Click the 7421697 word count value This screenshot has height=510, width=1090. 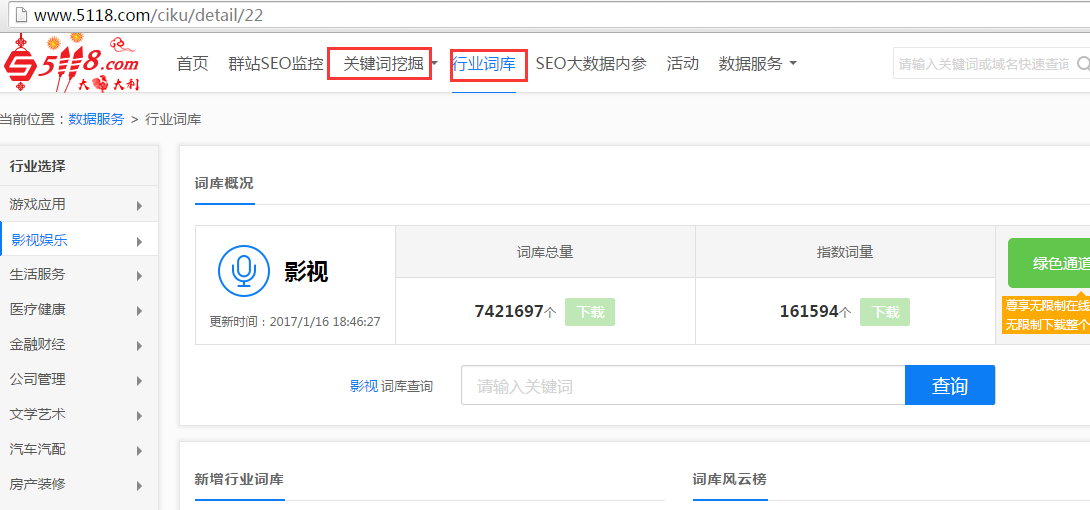(508, 312)
